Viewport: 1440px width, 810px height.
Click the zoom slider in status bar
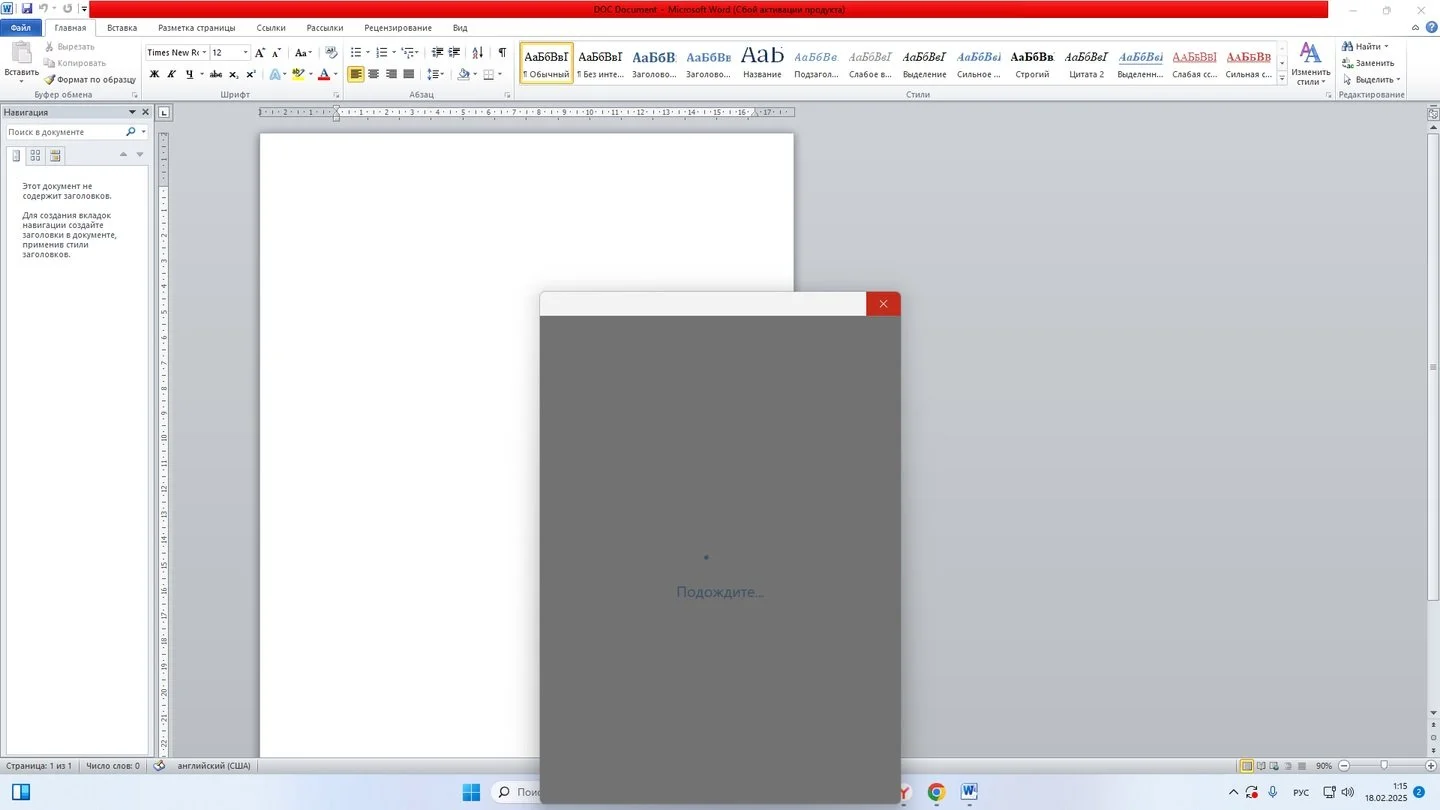coord(1384,766)
